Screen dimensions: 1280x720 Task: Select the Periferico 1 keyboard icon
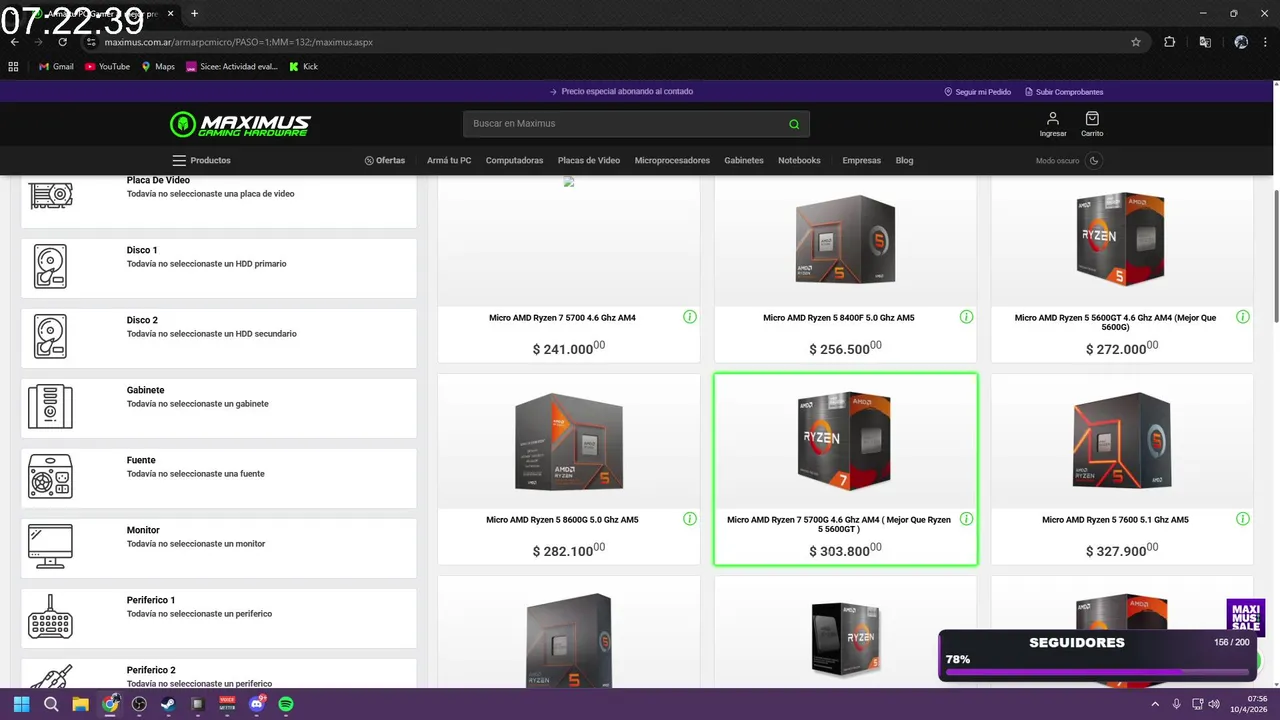click(50, 617)
